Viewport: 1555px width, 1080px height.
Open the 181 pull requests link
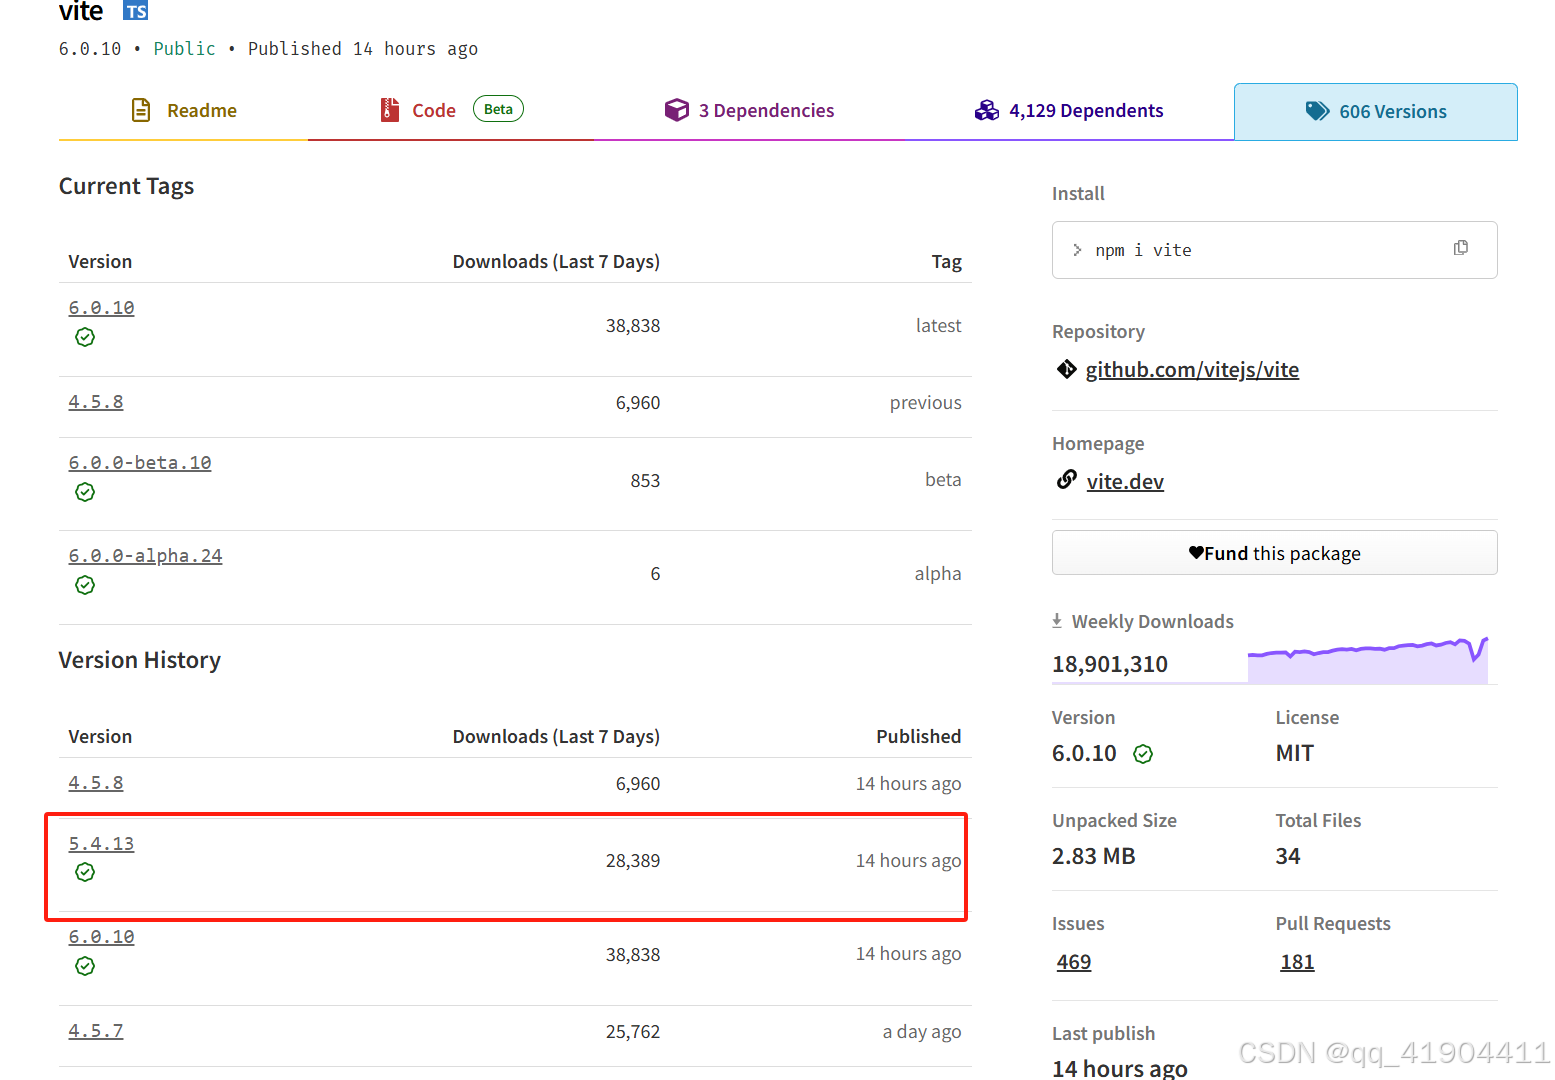(1297, 962)
